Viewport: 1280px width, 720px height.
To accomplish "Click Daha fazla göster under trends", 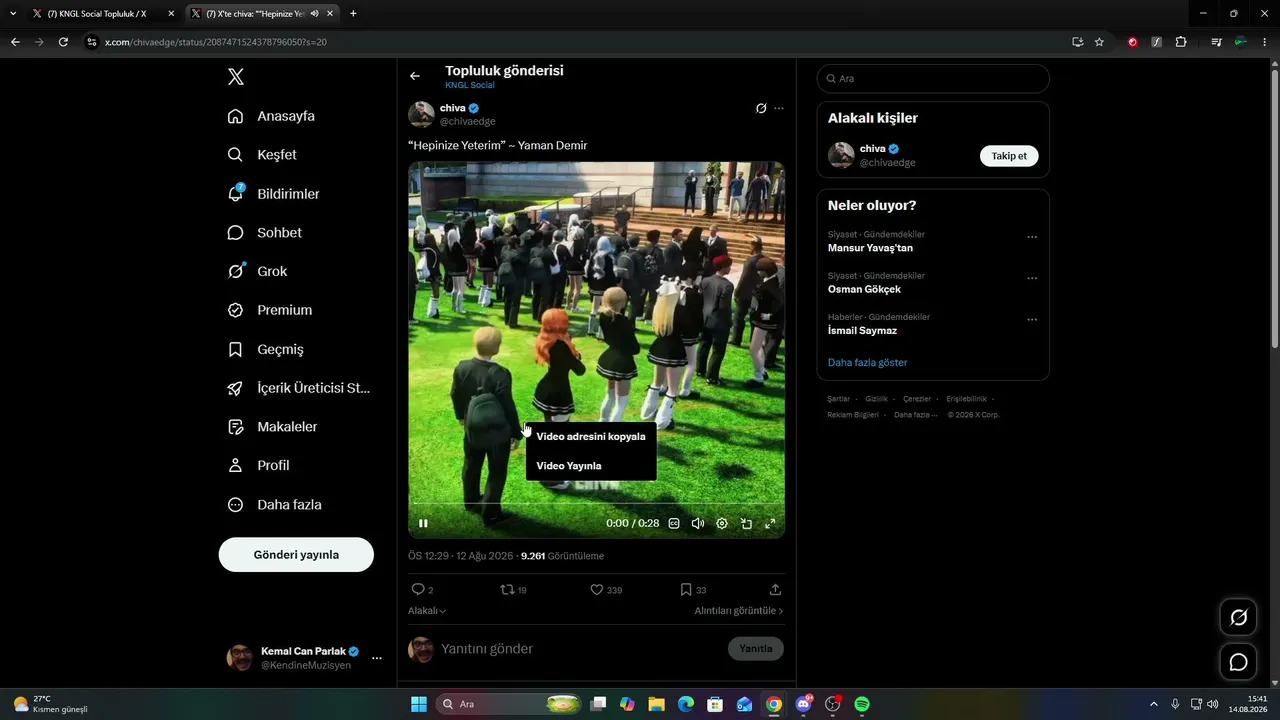I will pyautogui.click(x=868, y=363).
